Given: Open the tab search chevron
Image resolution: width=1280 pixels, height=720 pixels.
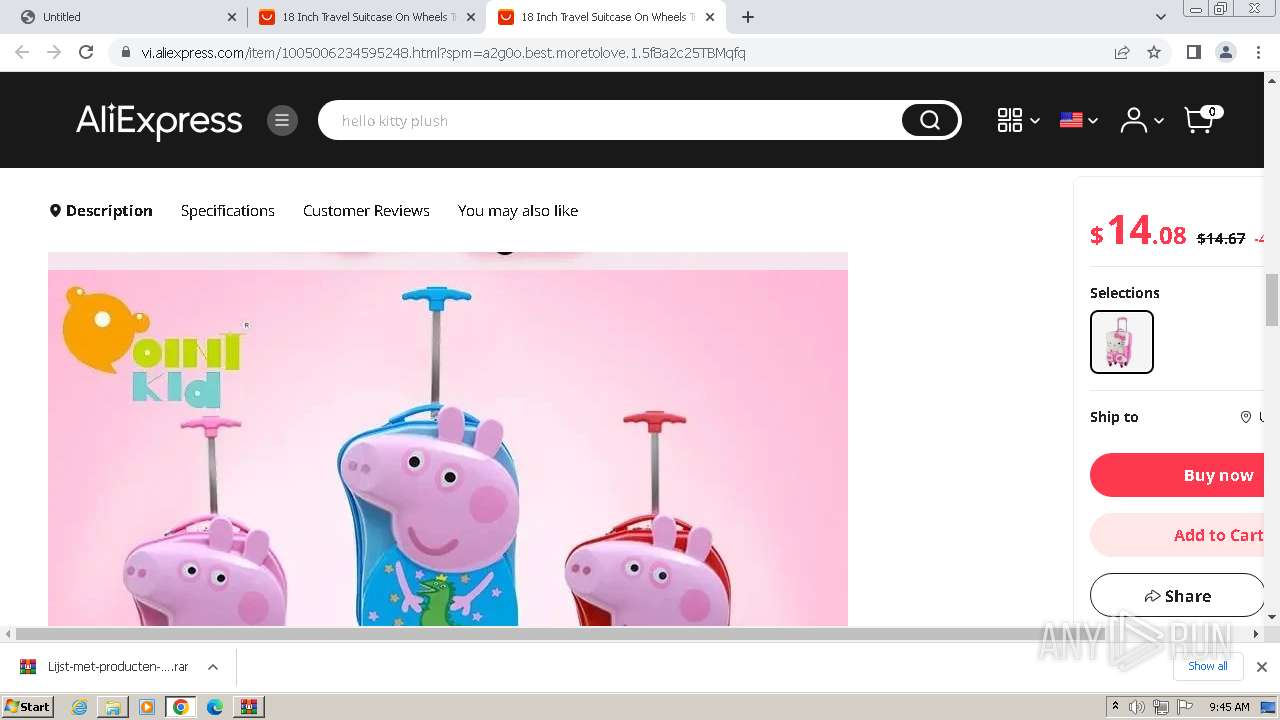Looking at the screenshot, I should tap(1160, 17).
